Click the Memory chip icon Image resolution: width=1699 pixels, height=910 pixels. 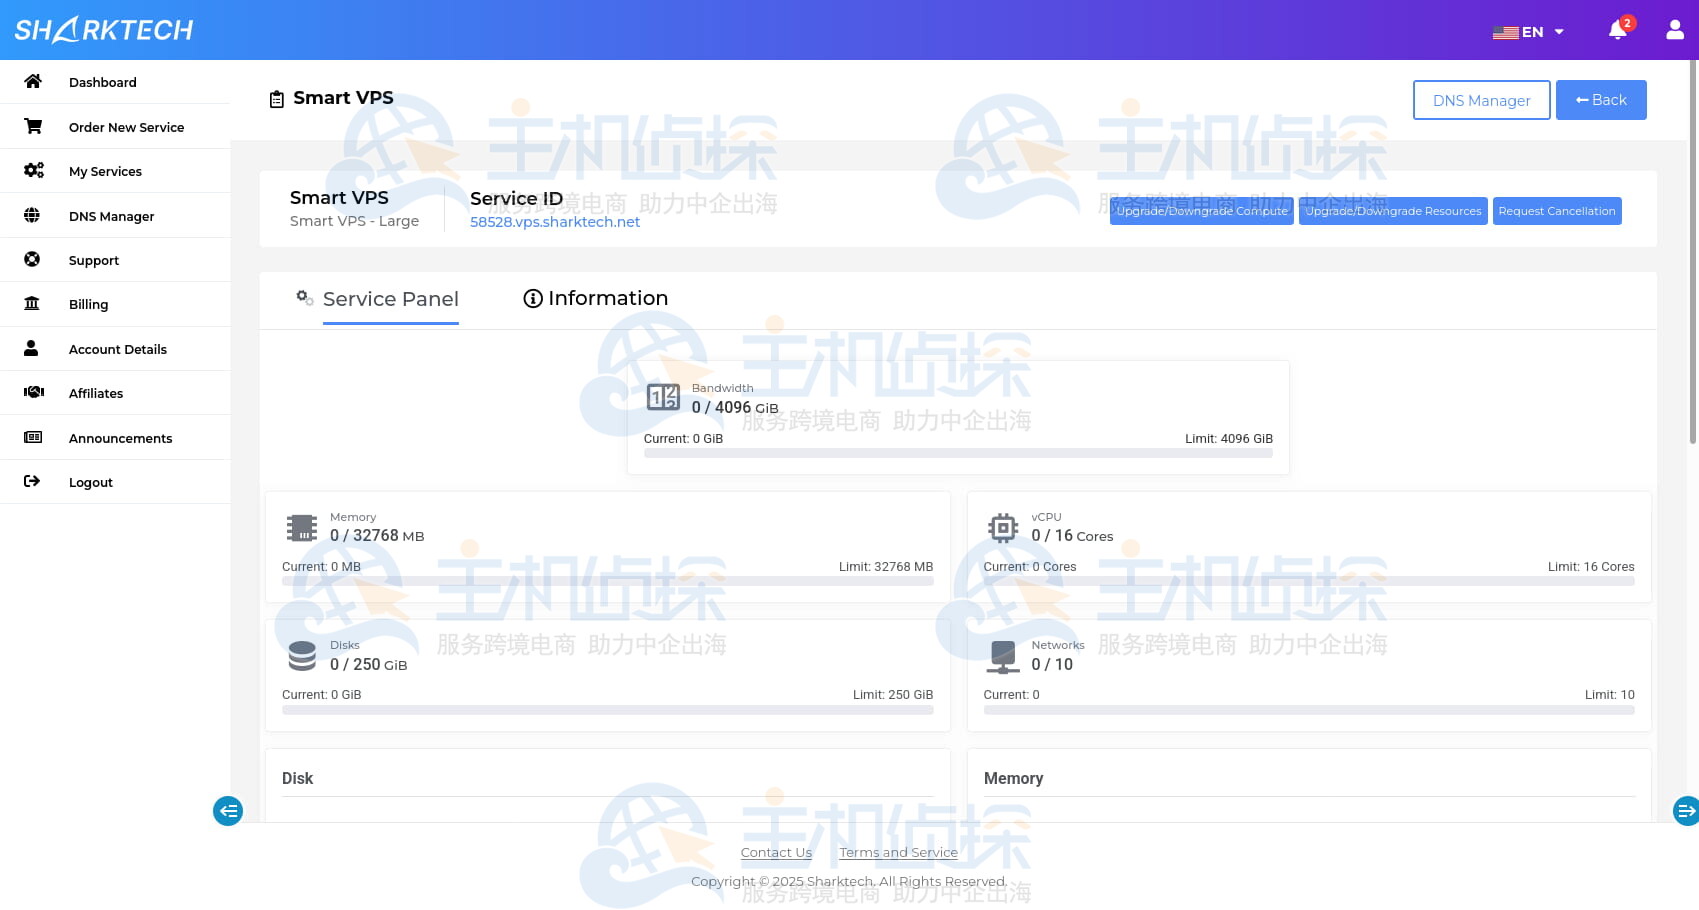[x=302, y=527]
